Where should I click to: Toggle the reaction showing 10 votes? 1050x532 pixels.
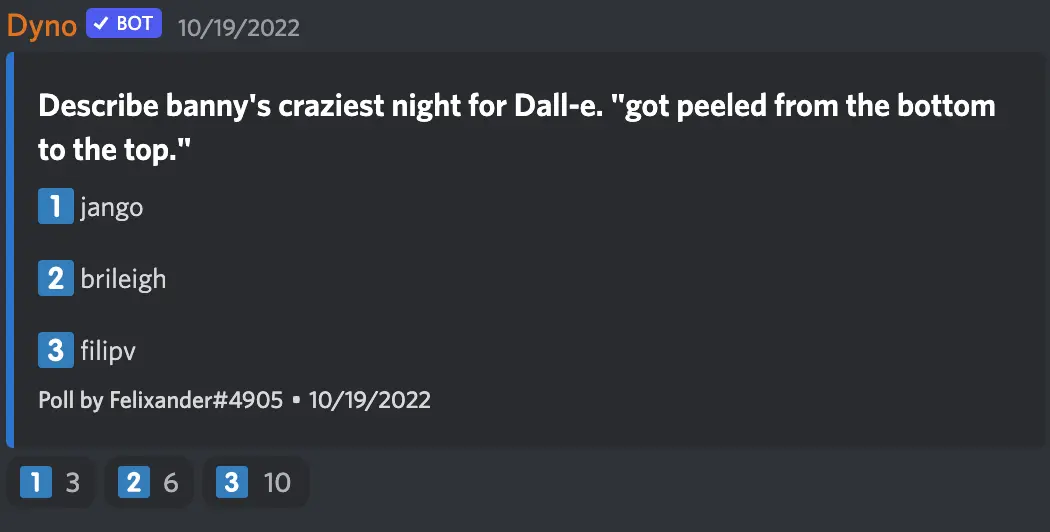click(x=255, y=483)
